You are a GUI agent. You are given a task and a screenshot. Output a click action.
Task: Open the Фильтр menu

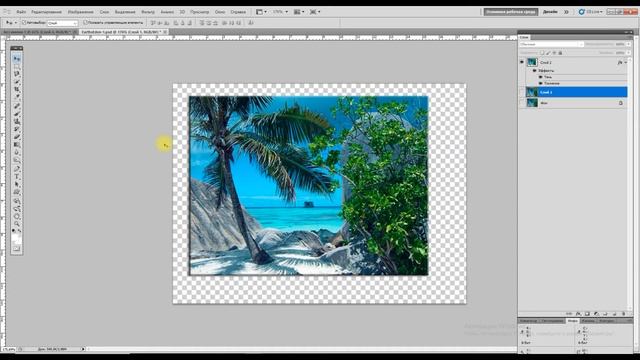click(x=148, y=12)
